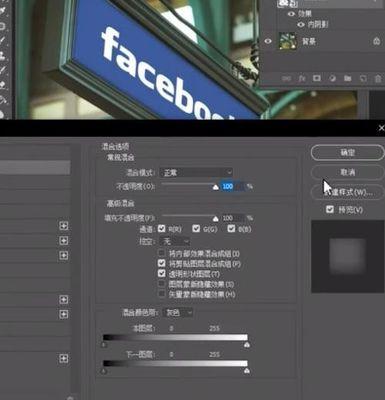Uncheck the 预览(V) preview checkbox
Viewport: 385px width, 400px height.
(330, 209)
